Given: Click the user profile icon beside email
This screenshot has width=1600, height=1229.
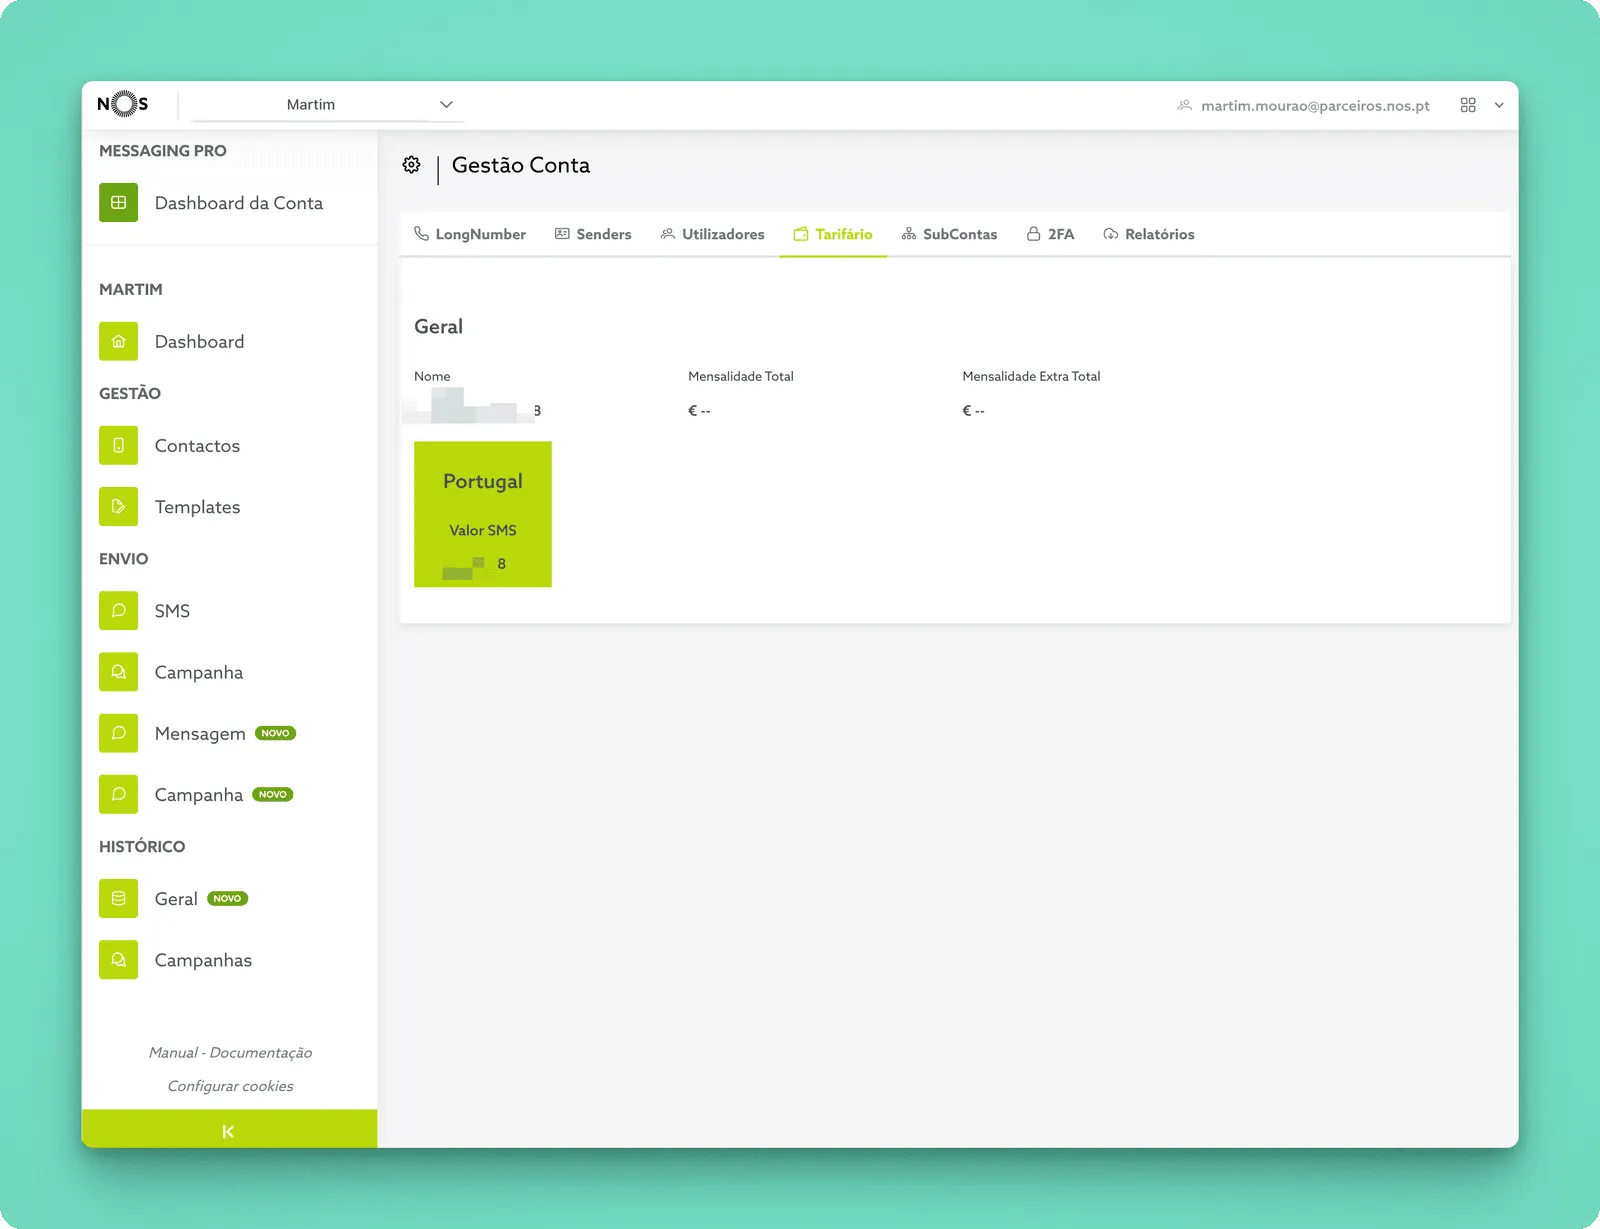Looking at the screenshot, I should (1185, 105).
